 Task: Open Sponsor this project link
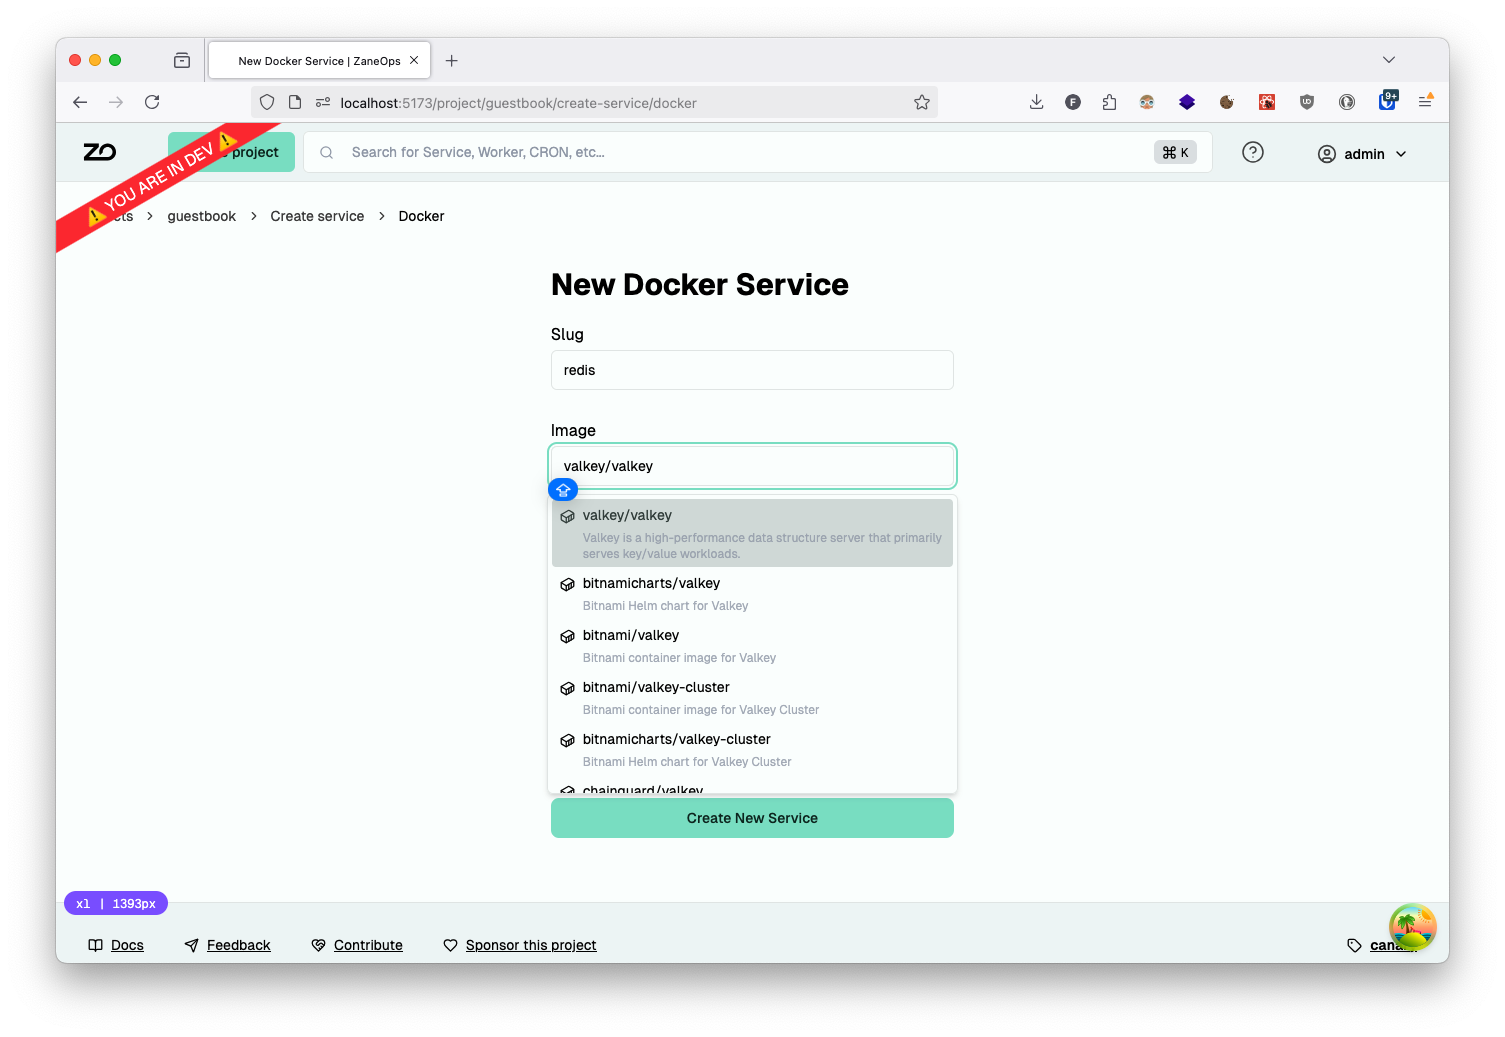(x=520, y=945)
